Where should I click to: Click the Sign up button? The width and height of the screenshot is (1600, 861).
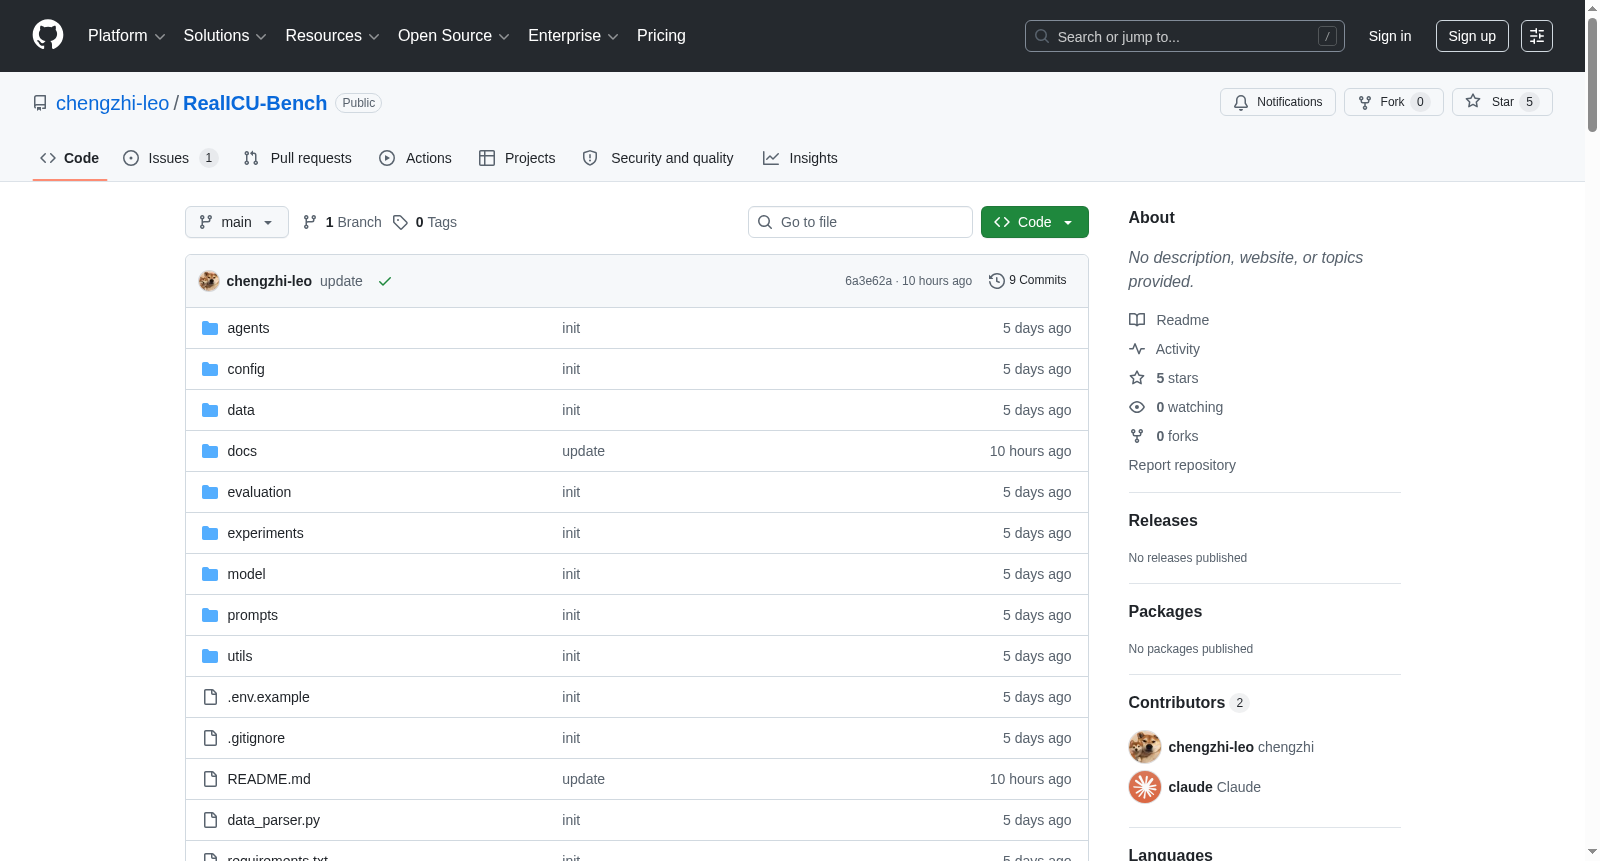click(x=1472, y=36)
